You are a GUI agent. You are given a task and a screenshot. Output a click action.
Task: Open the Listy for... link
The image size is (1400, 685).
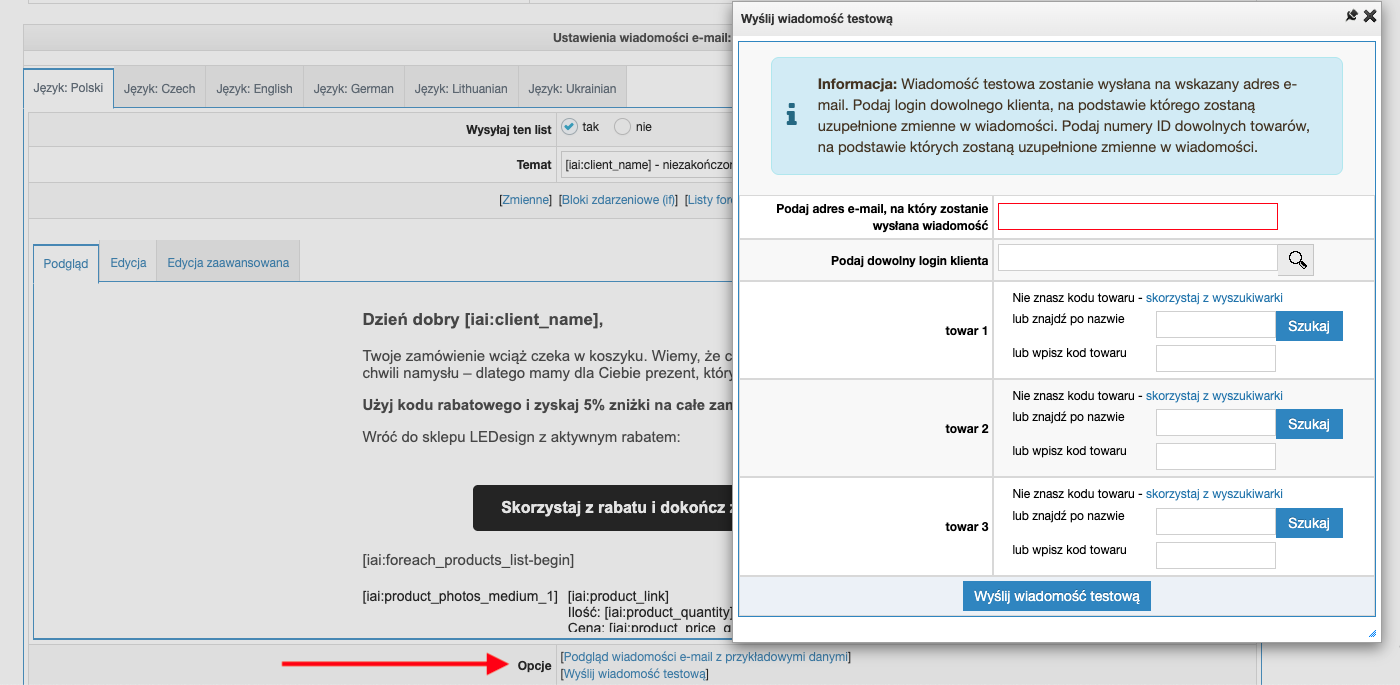point(709,200)
